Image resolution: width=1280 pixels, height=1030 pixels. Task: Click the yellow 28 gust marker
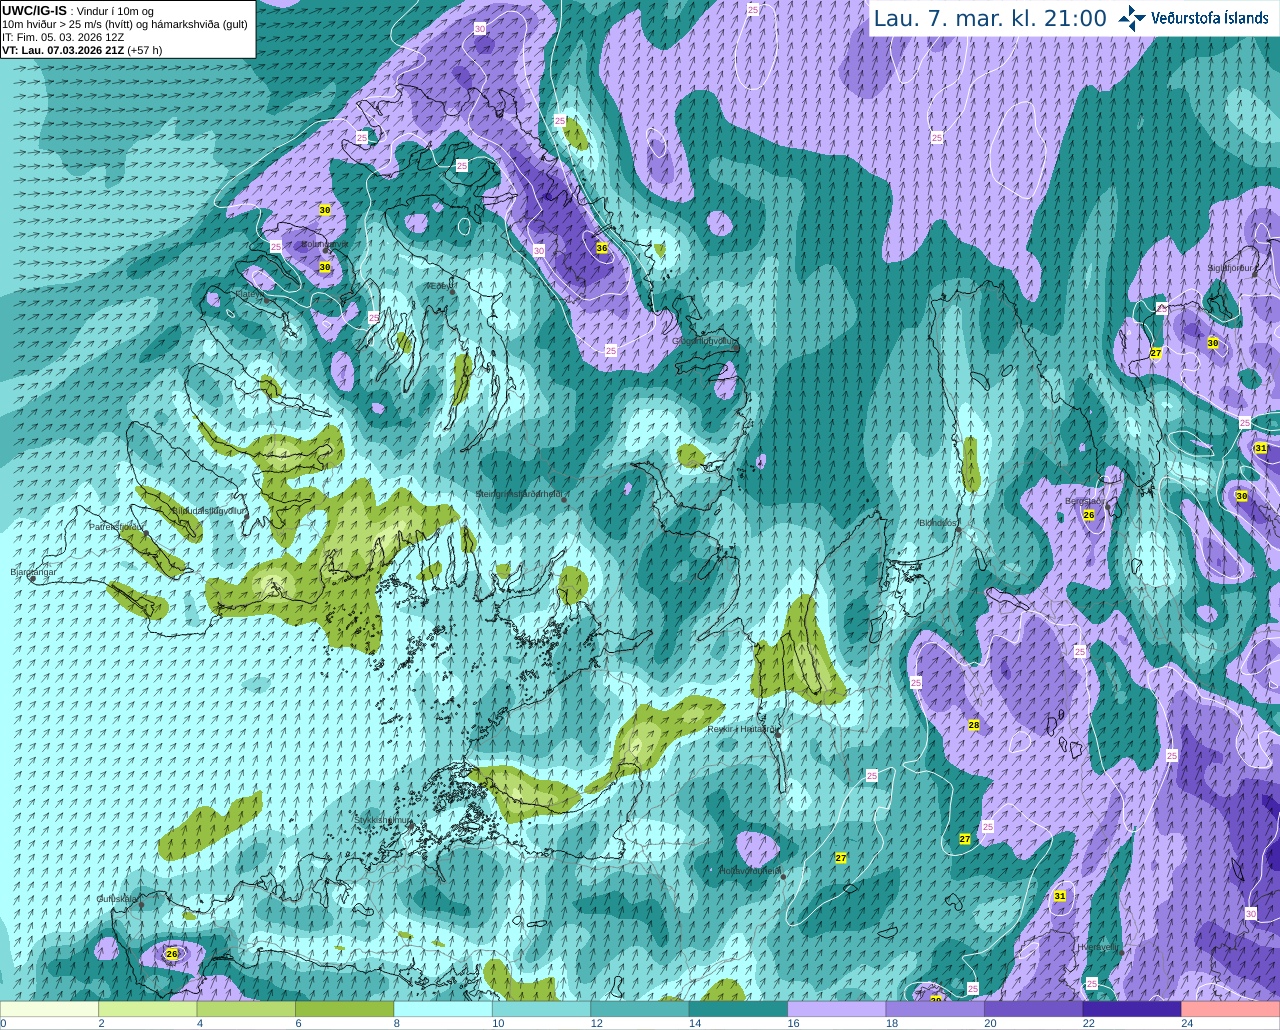click(974, 725)
